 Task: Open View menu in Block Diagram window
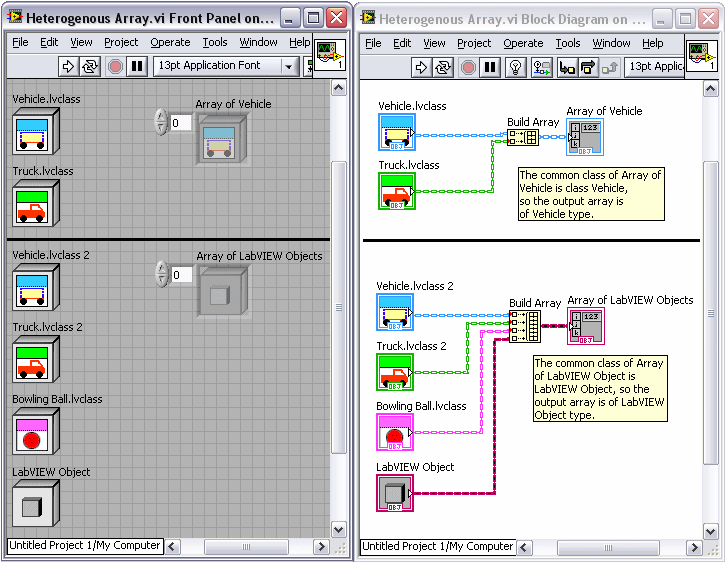tap(434, 43)
